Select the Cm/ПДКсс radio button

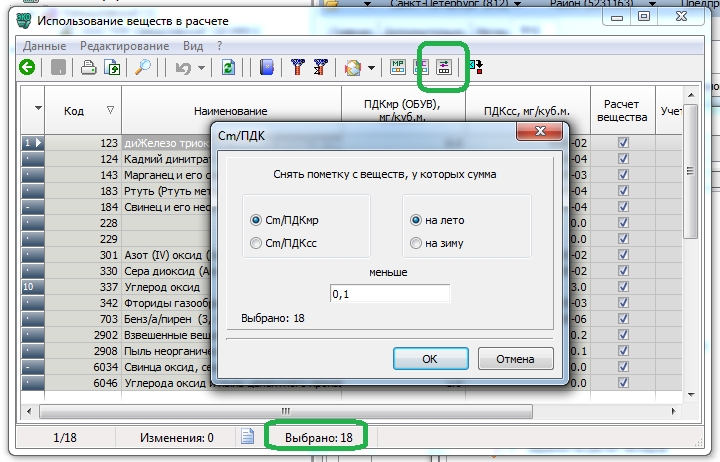257,243
